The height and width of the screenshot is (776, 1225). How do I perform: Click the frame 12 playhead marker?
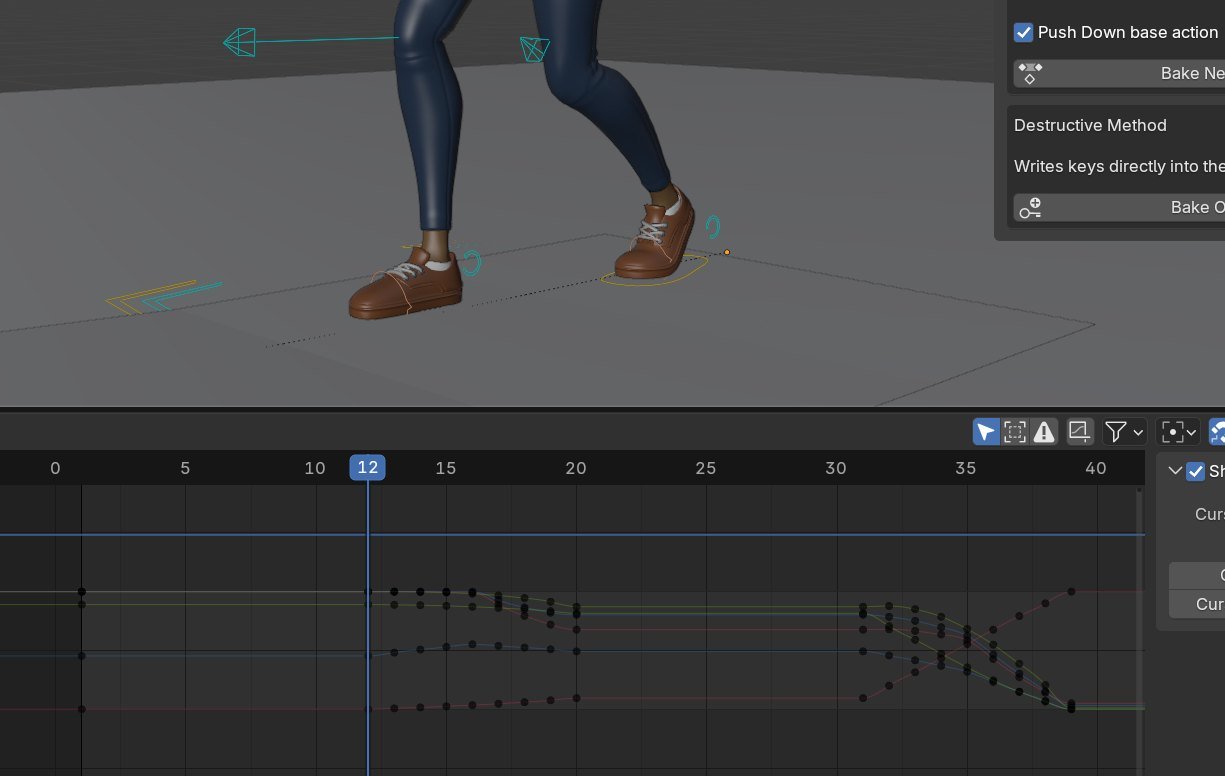367,468
